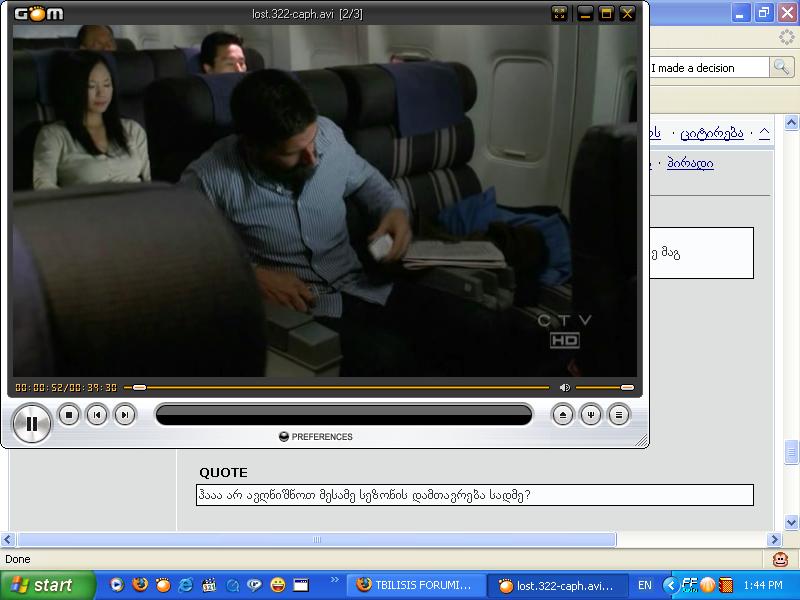Screen dimensions: 800x600
Task: Show the GOM Player playlist
Action: tap(619, 415)
